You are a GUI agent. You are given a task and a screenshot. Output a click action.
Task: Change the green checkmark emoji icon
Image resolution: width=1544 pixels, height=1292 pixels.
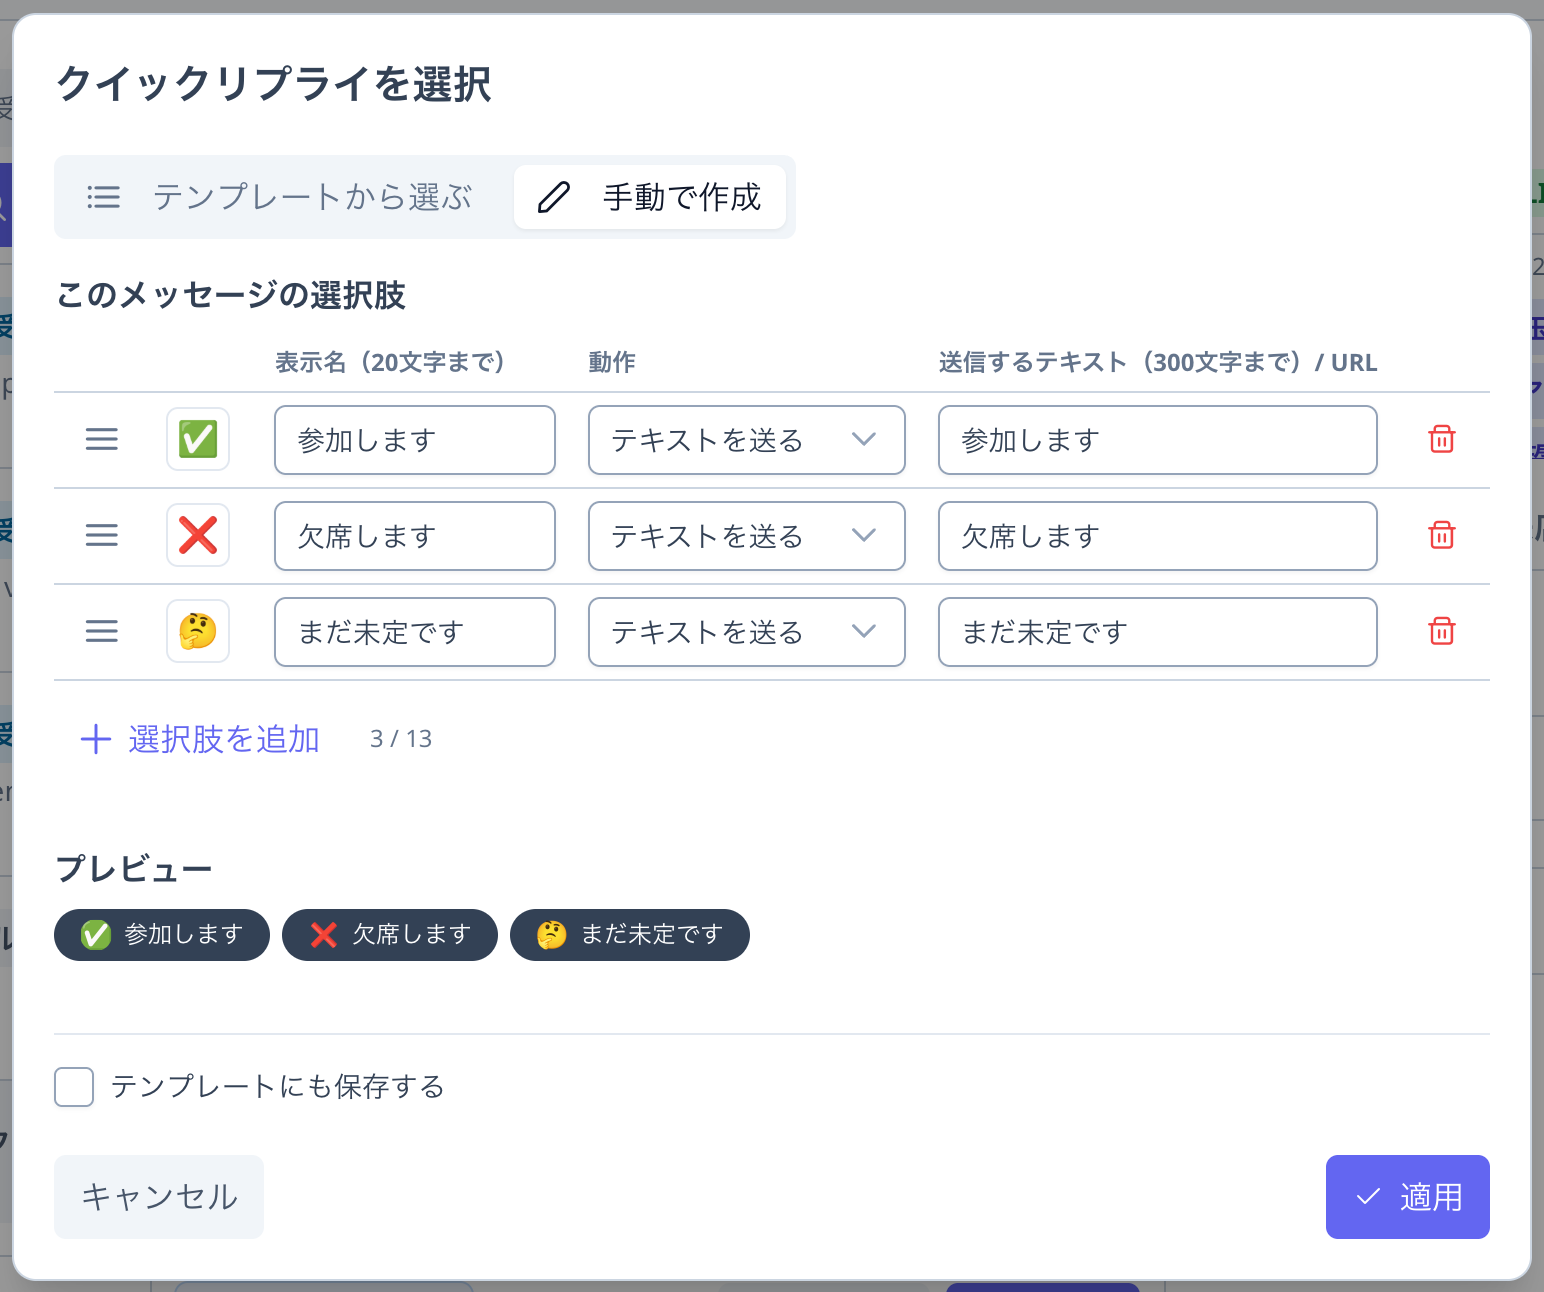(x=198, y=439)
